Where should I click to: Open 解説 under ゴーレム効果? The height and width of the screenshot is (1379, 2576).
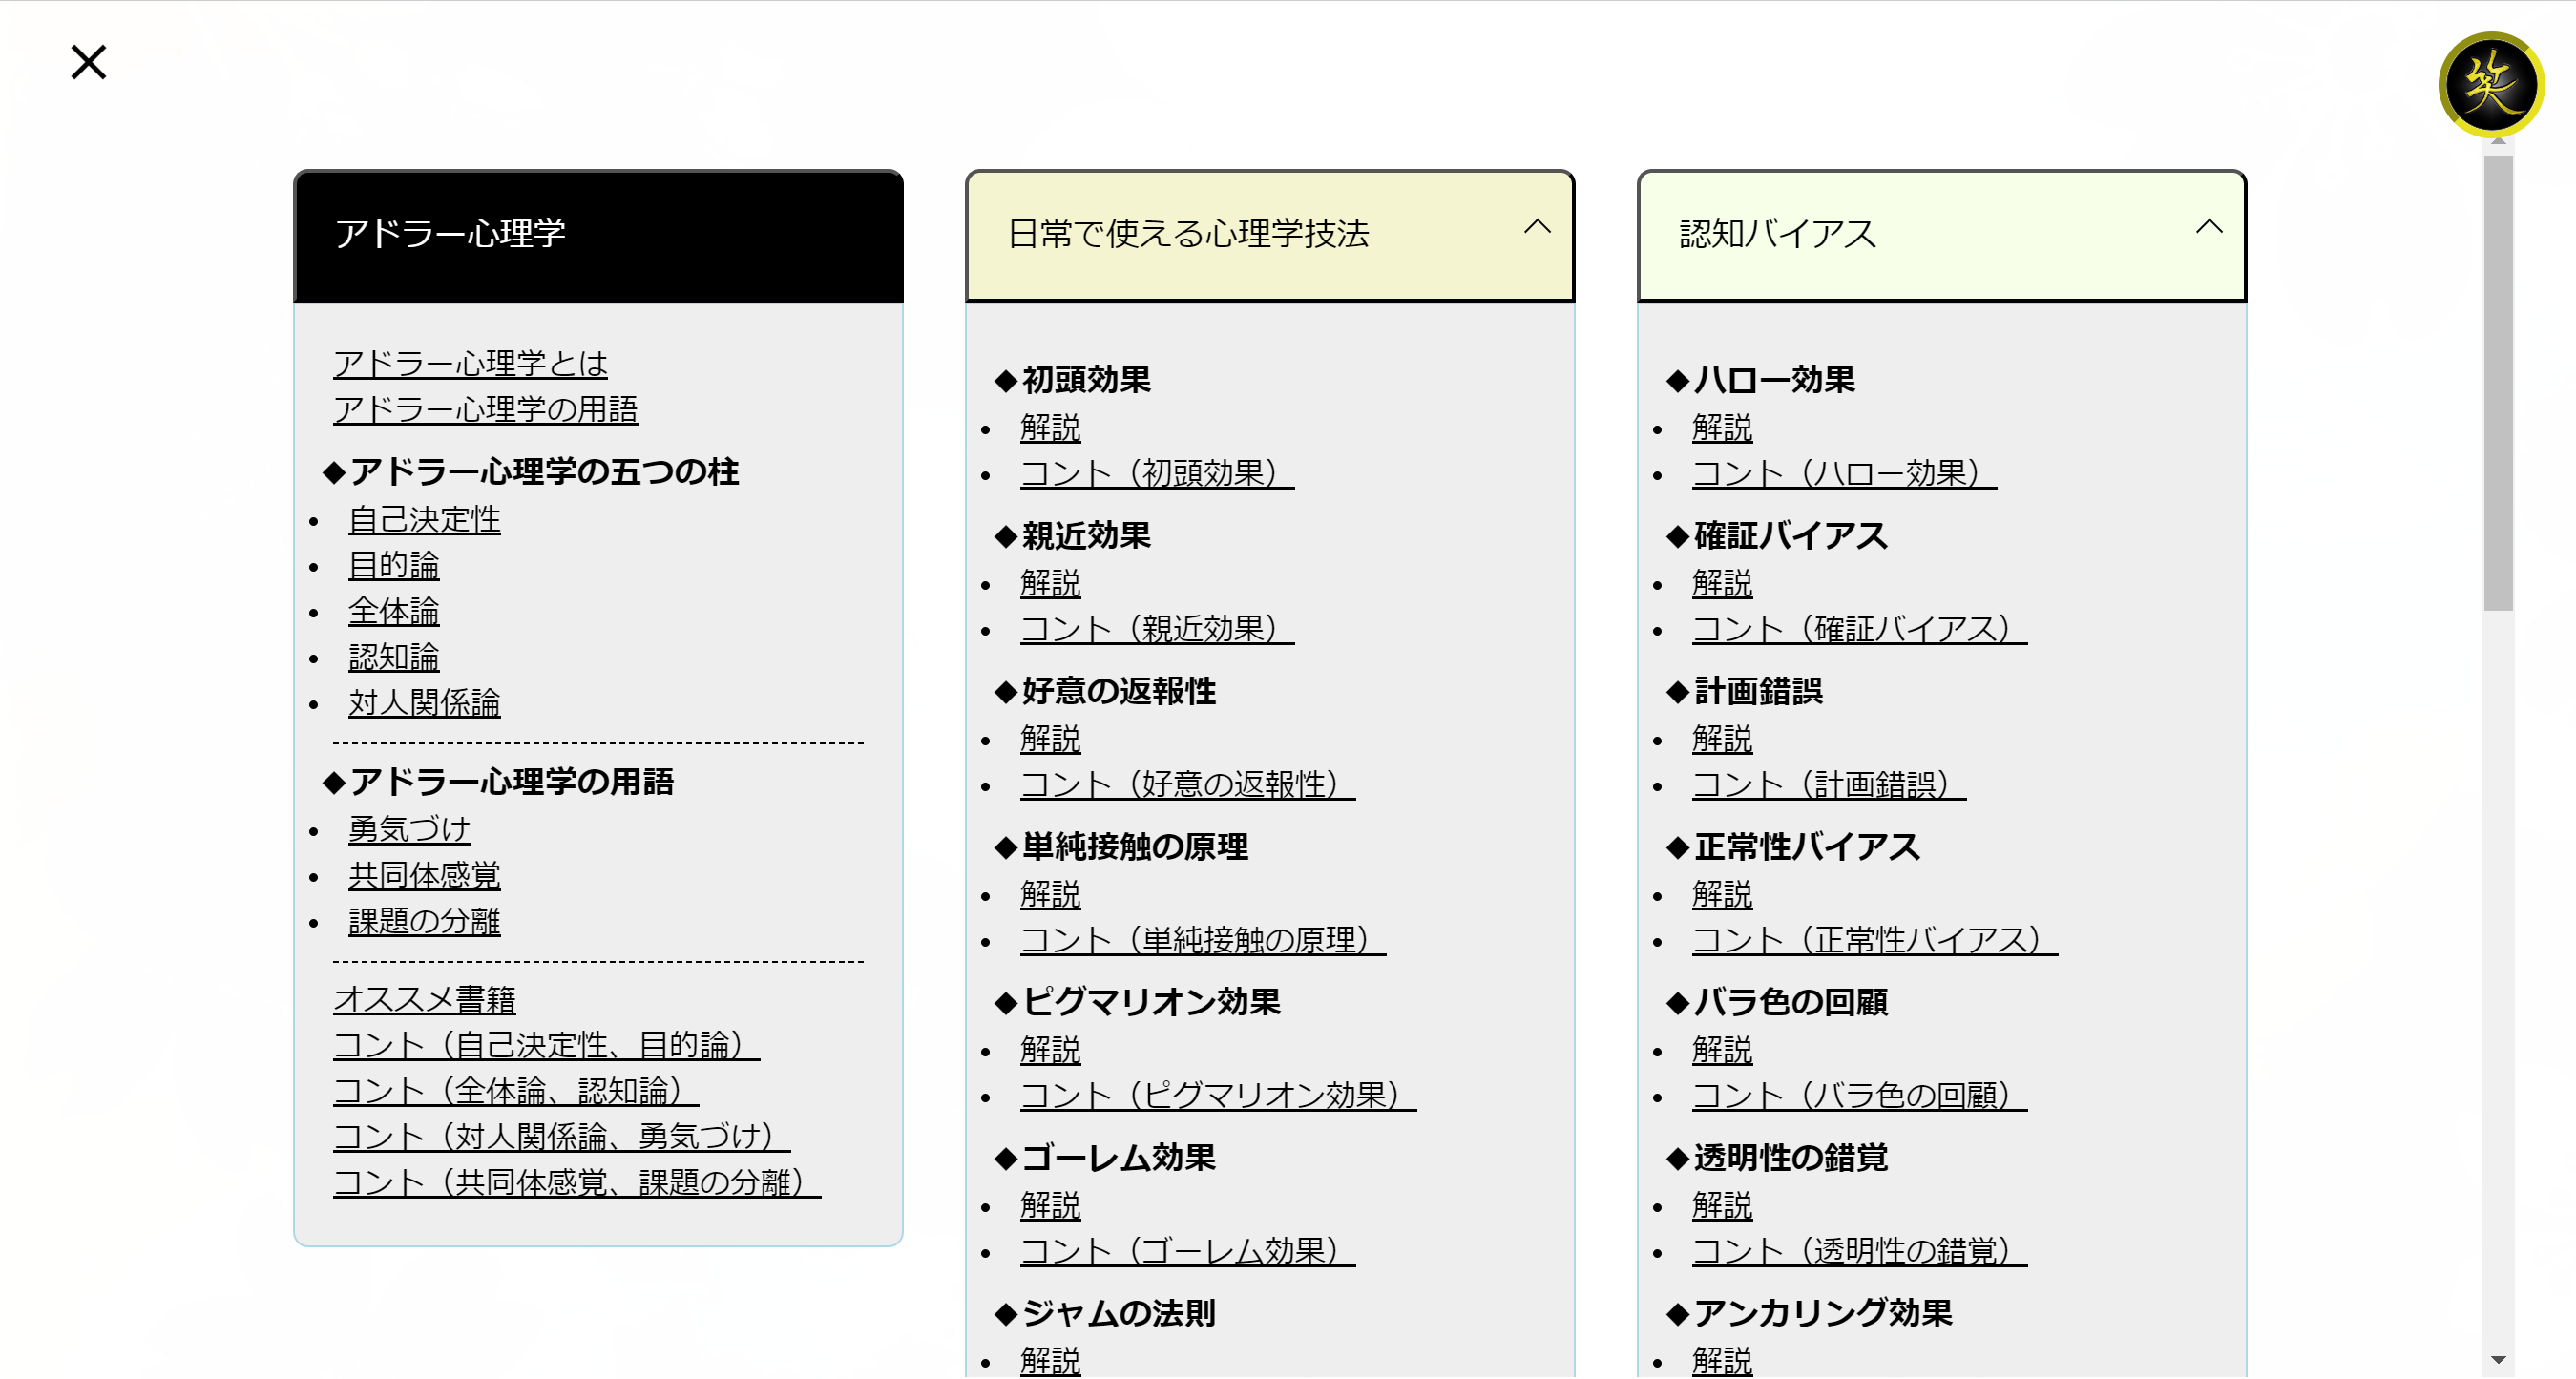coord(1050,1207)
